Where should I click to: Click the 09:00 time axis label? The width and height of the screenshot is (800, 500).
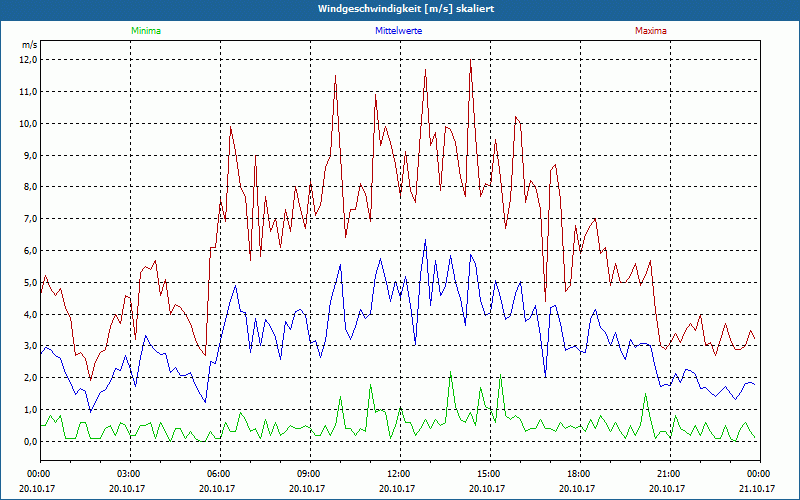point(310,474)
